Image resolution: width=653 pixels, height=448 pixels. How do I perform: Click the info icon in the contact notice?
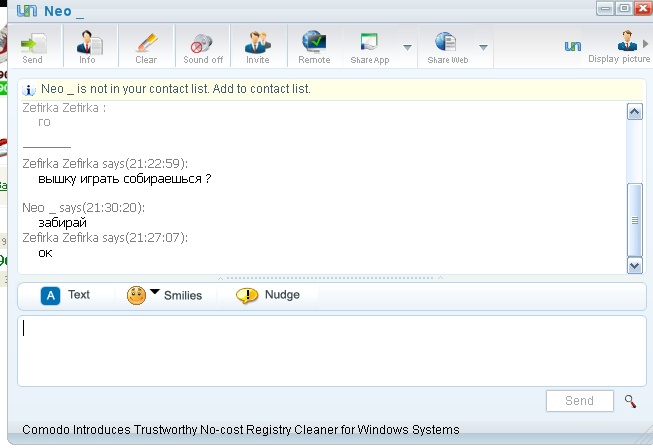[29, 89]
